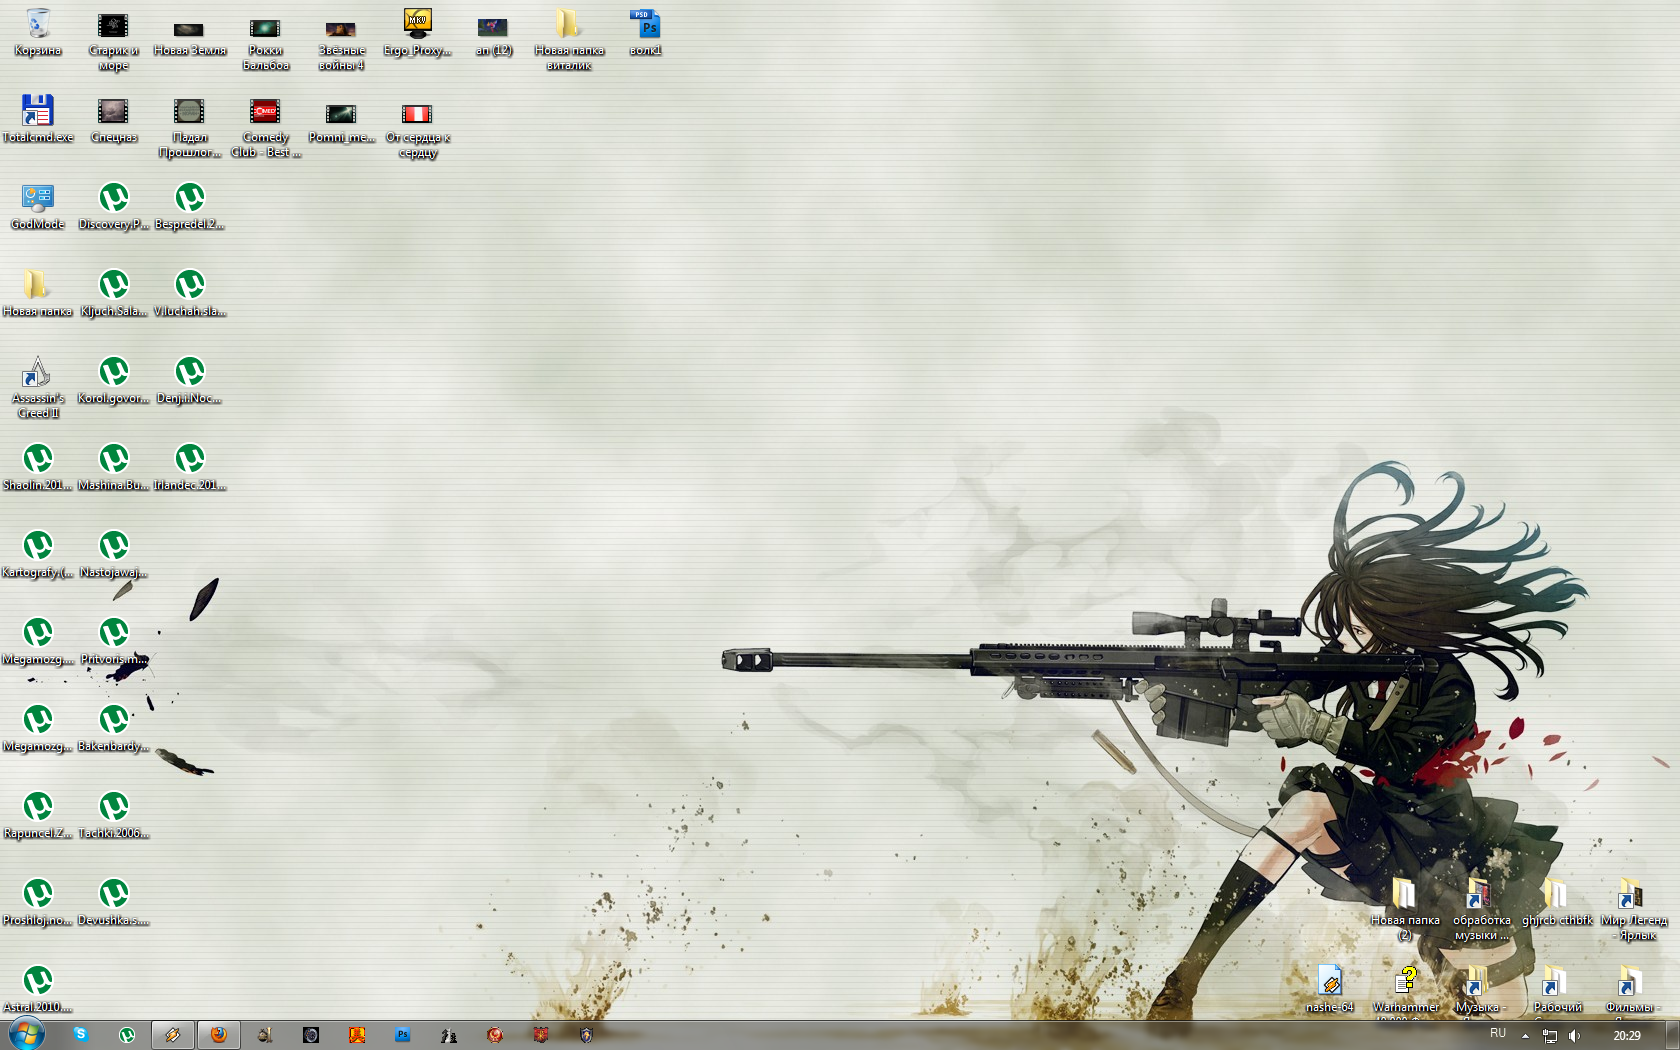1680x1050 pixels.
Task: Switch to the Winamp taskbar button
Action: coord(173,1035)
